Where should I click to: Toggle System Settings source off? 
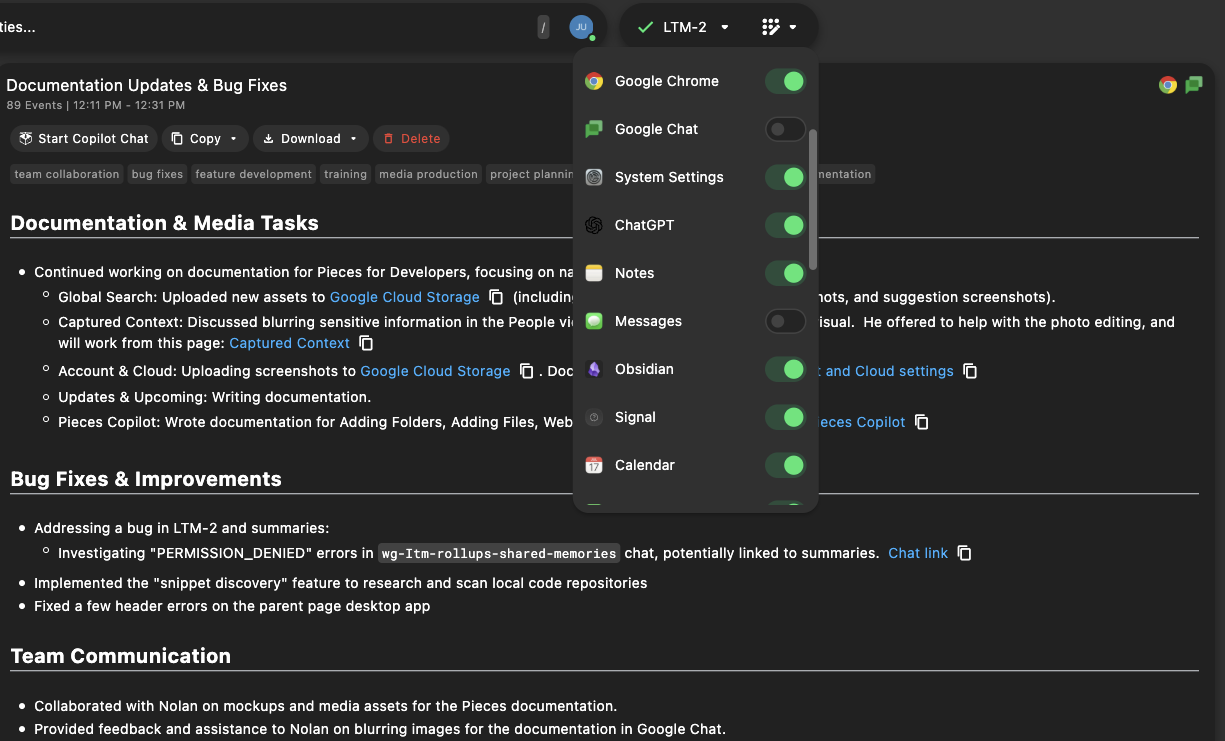(x=785, y=177)
